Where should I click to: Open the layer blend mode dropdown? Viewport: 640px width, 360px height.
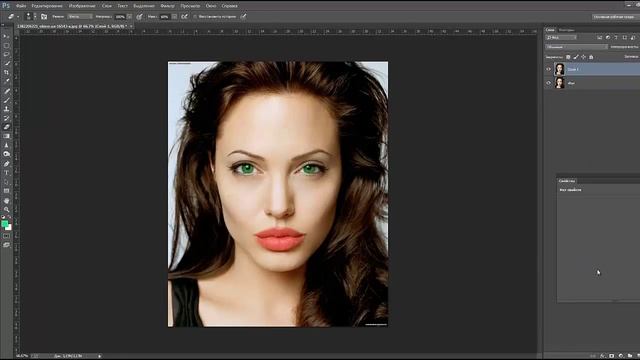576,47
